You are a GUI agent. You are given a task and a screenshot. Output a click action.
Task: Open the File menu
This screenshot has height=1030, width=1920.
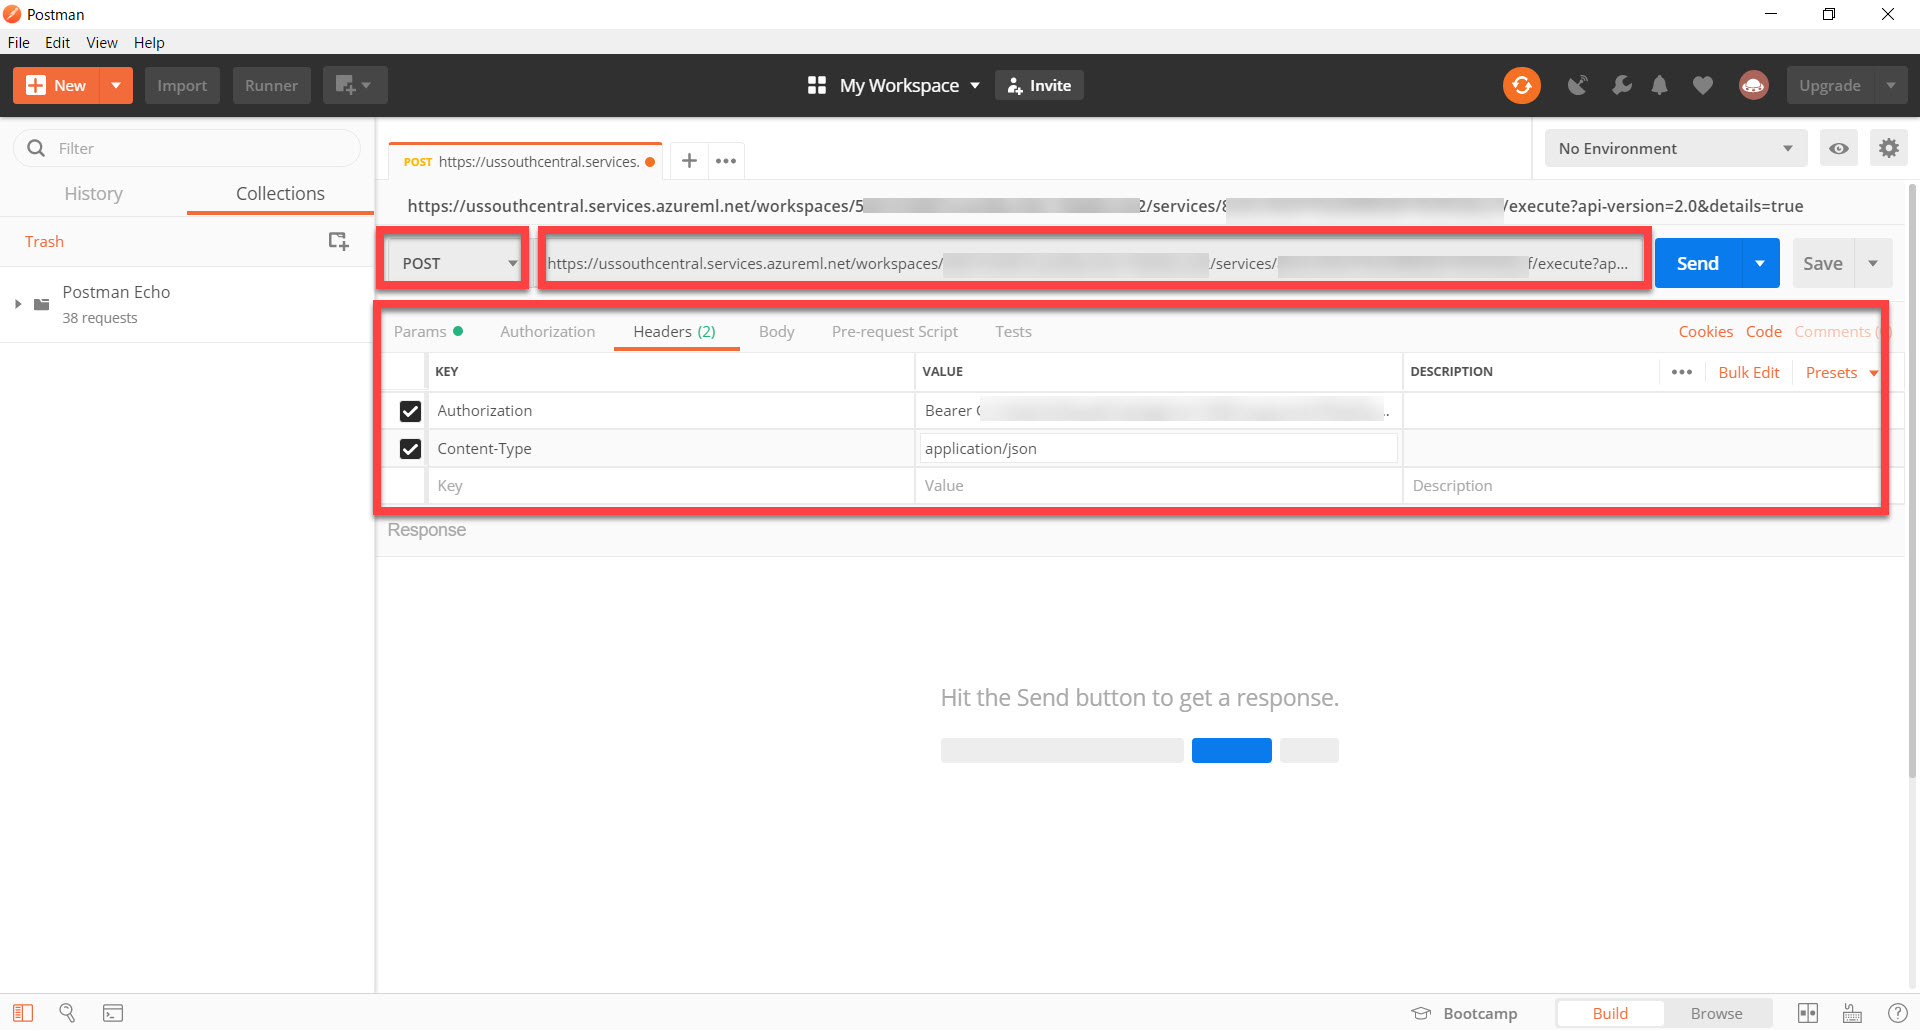[19, 42]
